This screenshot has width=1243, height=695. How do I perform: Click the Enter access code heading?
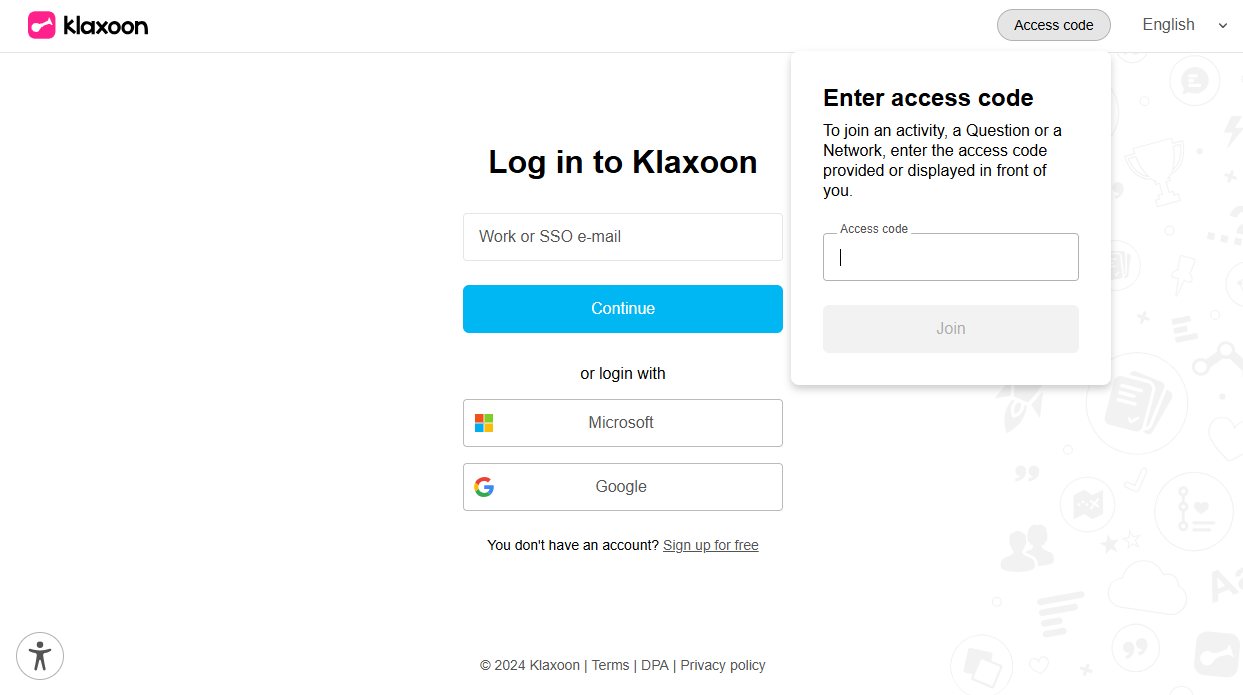coord(927,98)
